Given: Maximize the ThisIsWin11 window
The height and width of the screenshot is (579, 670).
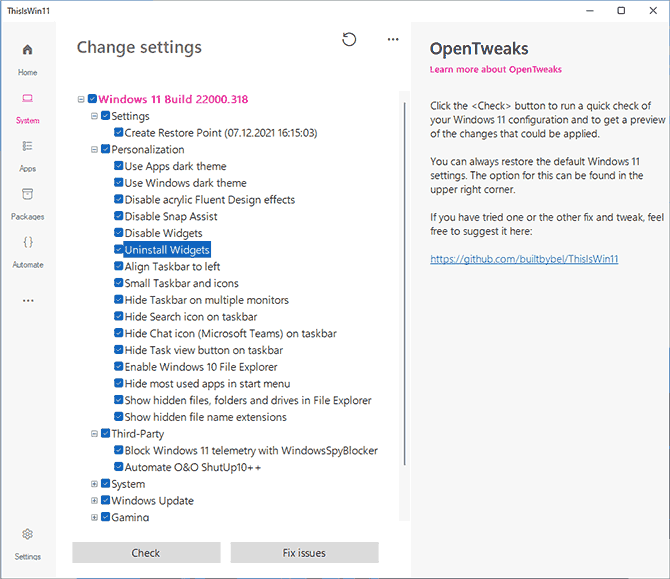Looking at the screenshot, I should click(621, 11).
